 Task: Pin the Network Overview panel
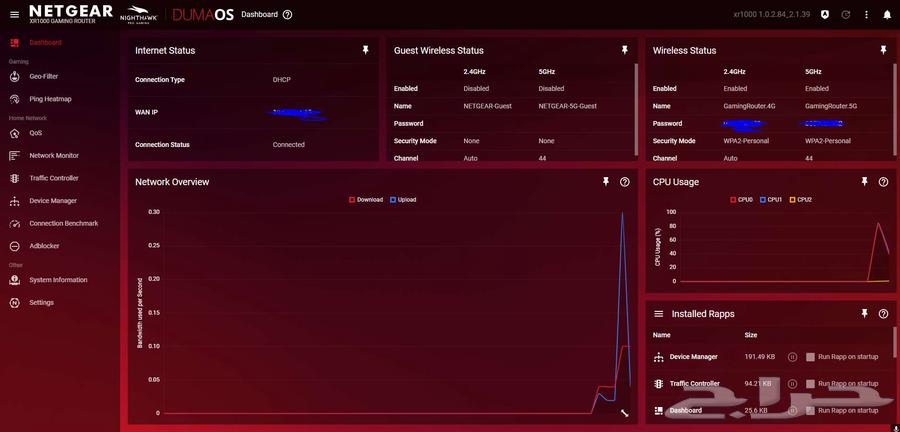(606, 182)
